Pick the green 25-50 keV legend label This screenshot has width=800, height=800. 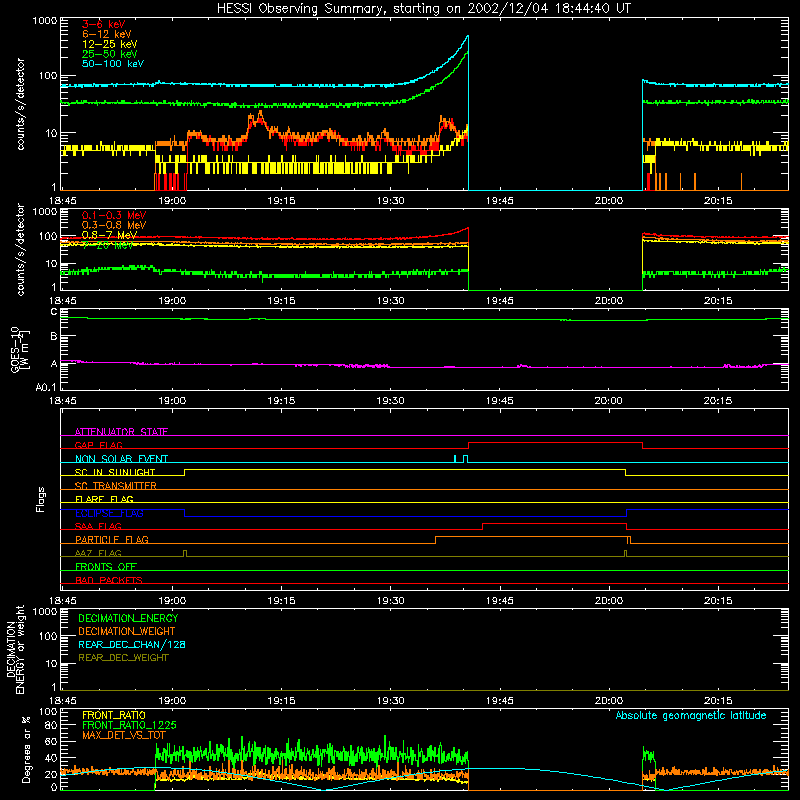tap(109, 54)
